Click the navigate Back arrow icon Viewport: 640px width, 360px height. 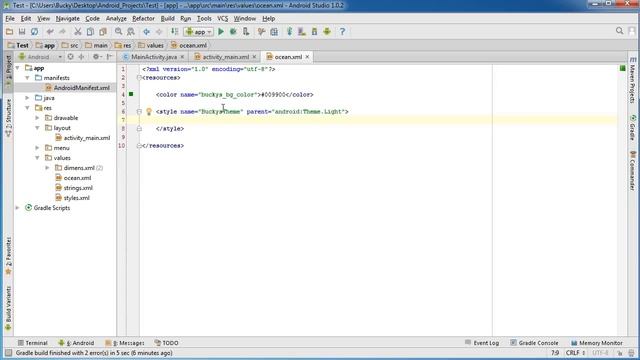[146, 31]
